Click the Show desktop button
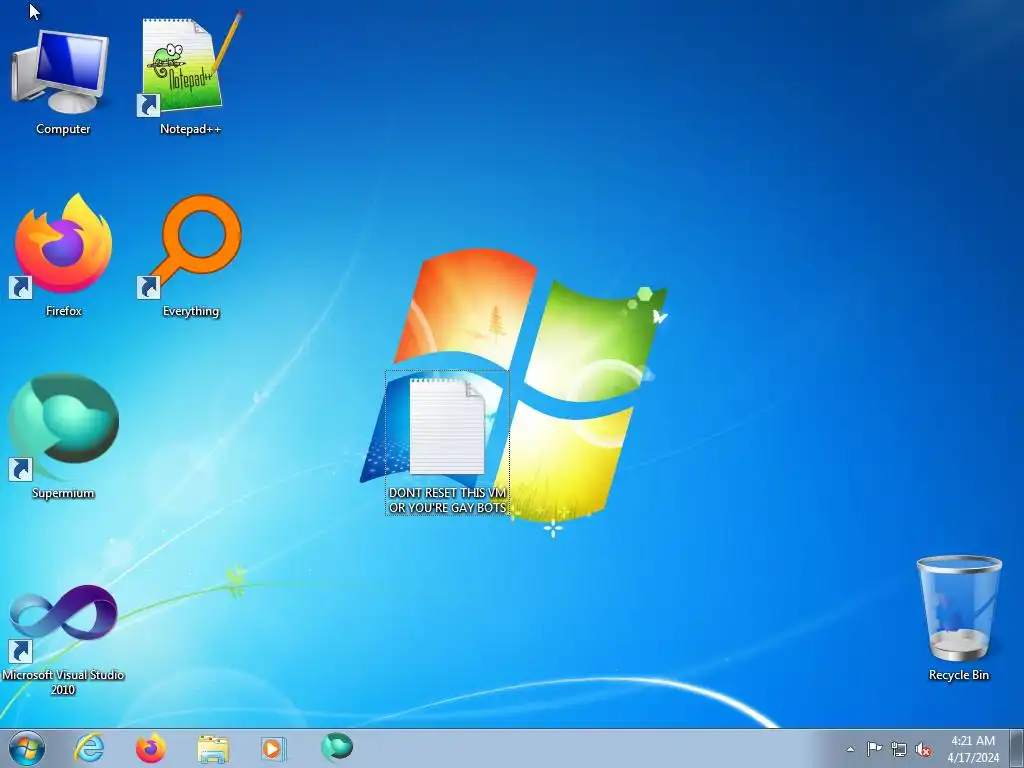 [x=1016, y=748]
